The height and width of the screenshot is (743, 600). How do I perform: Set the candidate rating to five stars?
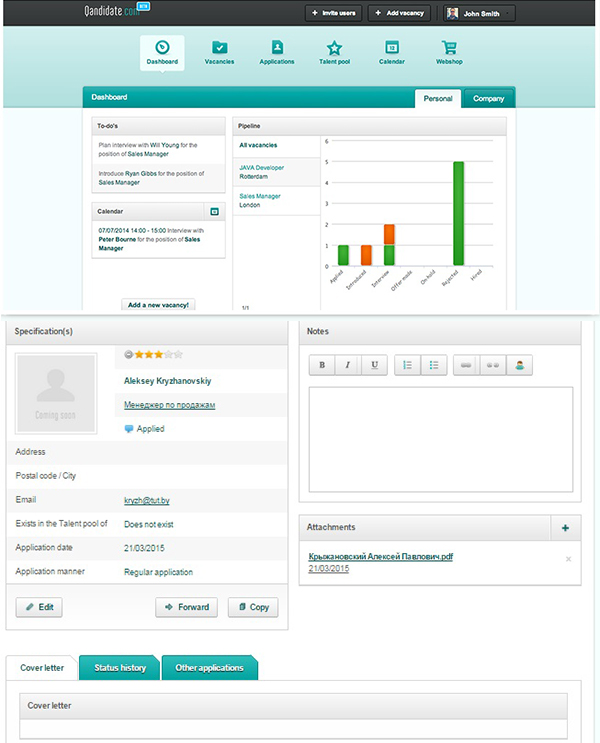pos(177,354)
